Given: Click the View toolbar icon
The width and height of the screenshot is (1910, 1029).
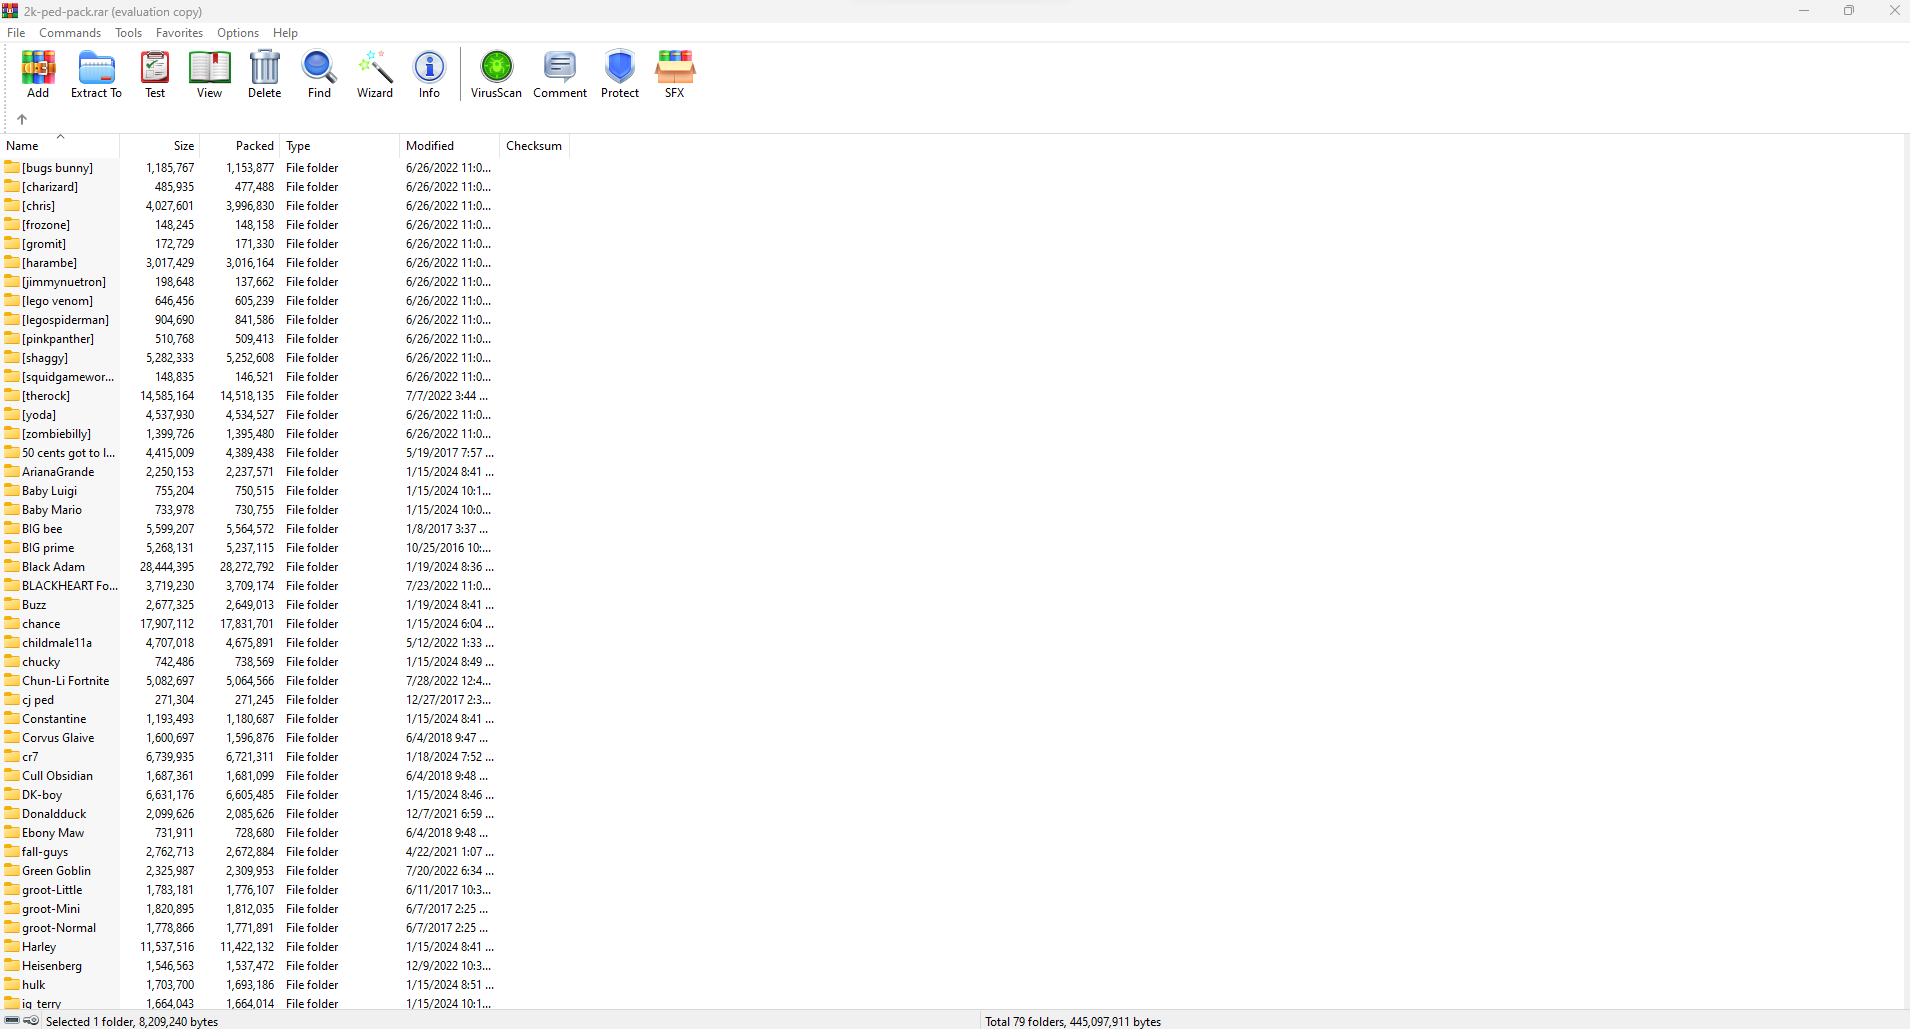Looking at the screenshot, I should coord(210,74).
